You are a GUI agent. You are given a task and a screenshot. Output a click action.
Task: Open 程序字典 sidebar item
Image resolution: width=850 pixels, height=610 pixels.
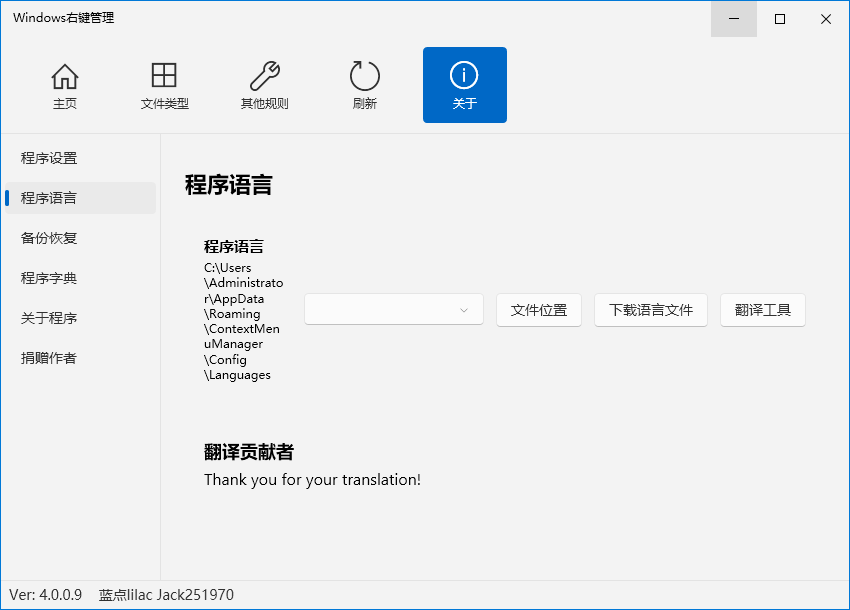80,278
